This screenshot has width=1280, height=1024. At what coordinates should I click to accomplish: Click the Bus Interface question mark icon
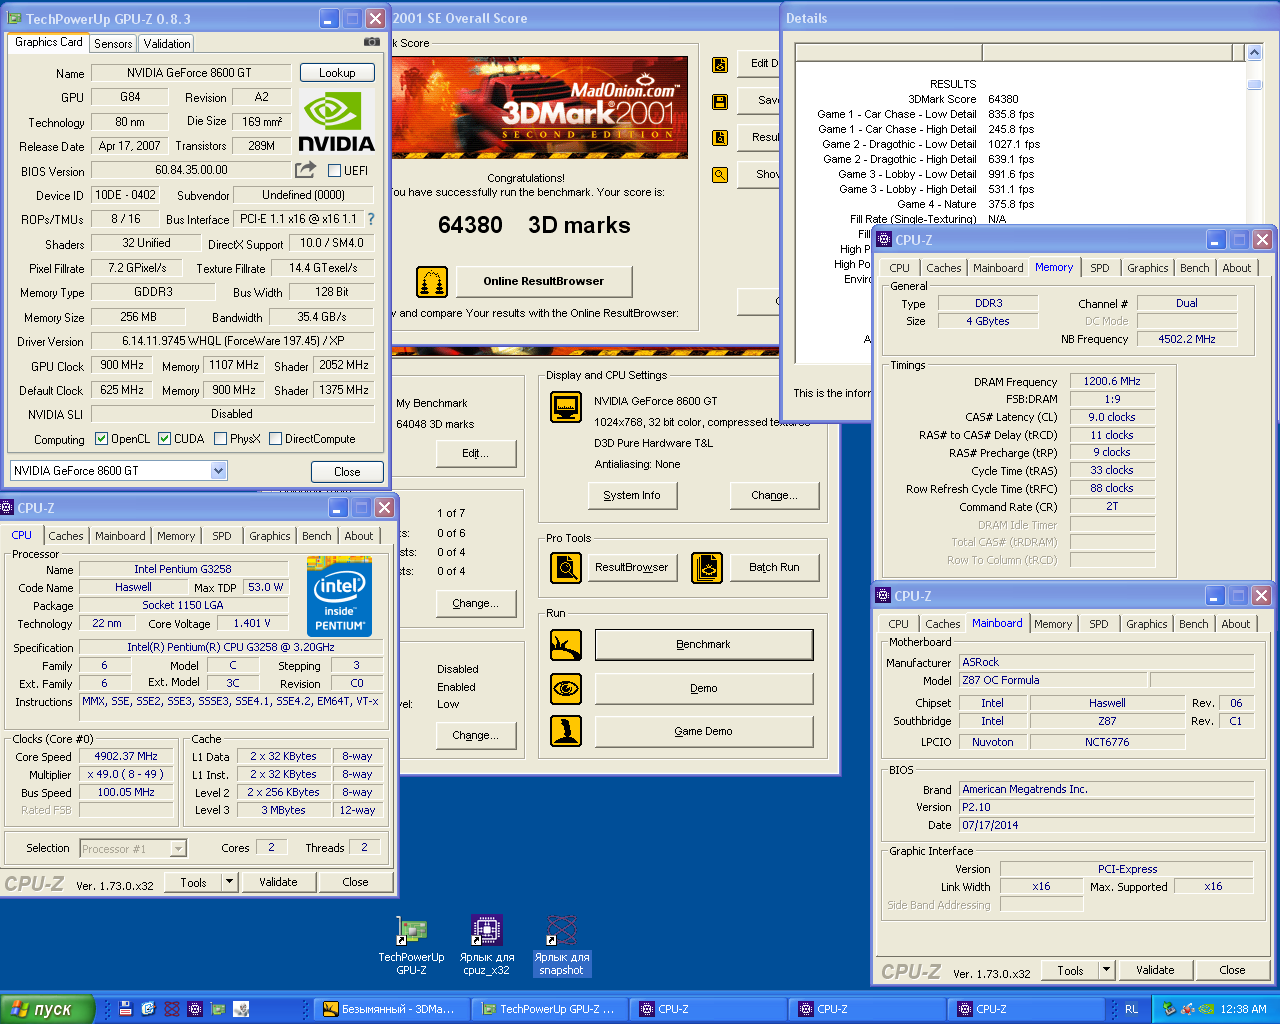point(371,219)
